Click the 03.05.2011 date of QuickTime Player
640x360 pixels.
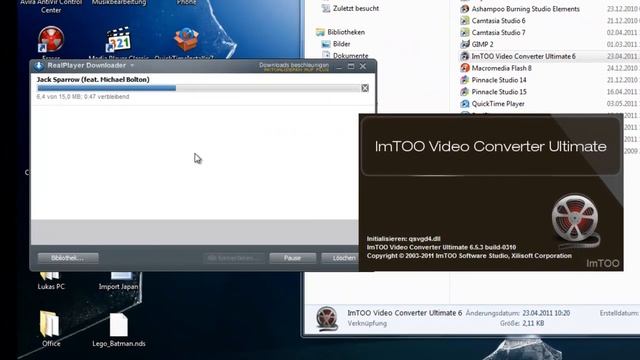(x=623, y=104)
